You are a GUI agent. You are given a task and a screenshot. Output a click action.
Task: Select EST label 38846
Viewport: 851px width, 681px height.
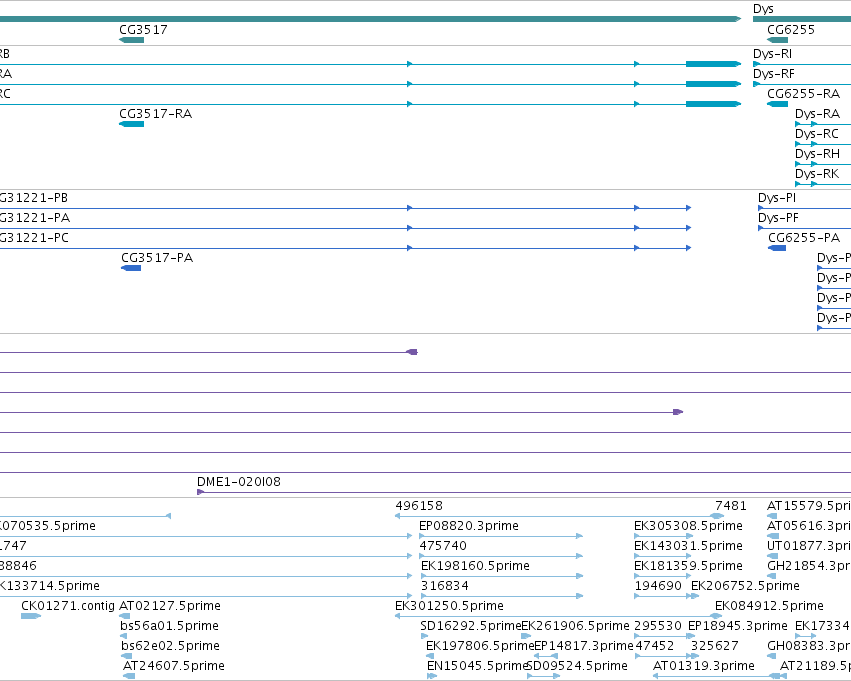tap(18, 566)
